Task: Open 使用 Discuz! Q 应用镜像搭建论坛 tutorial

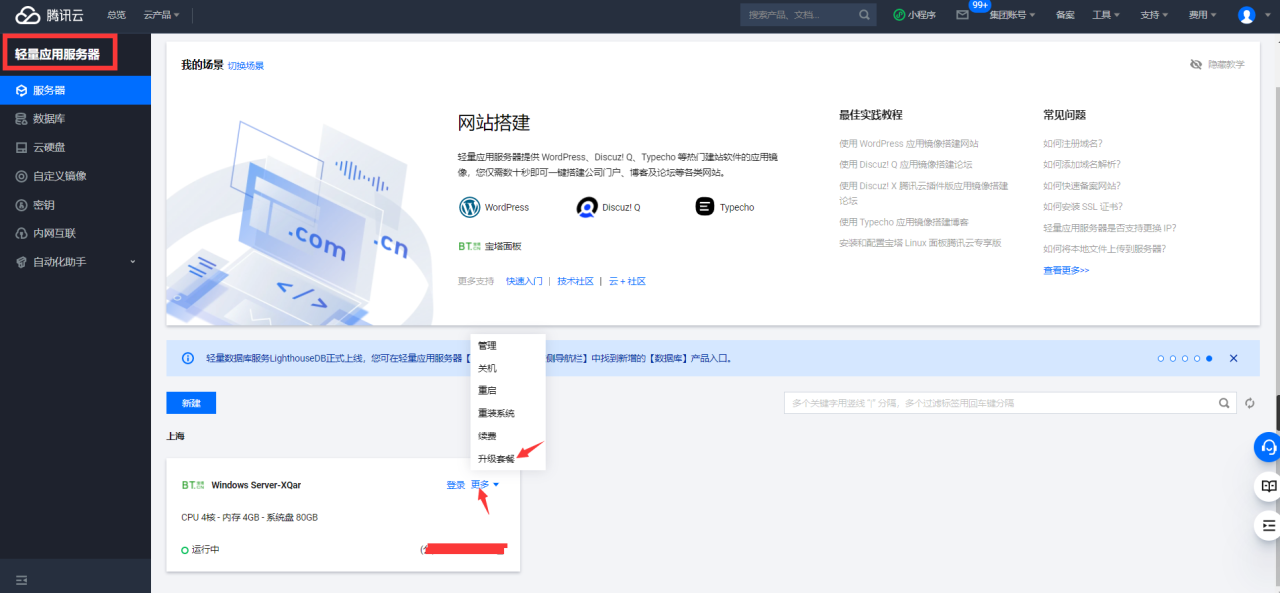Action: 906,164
